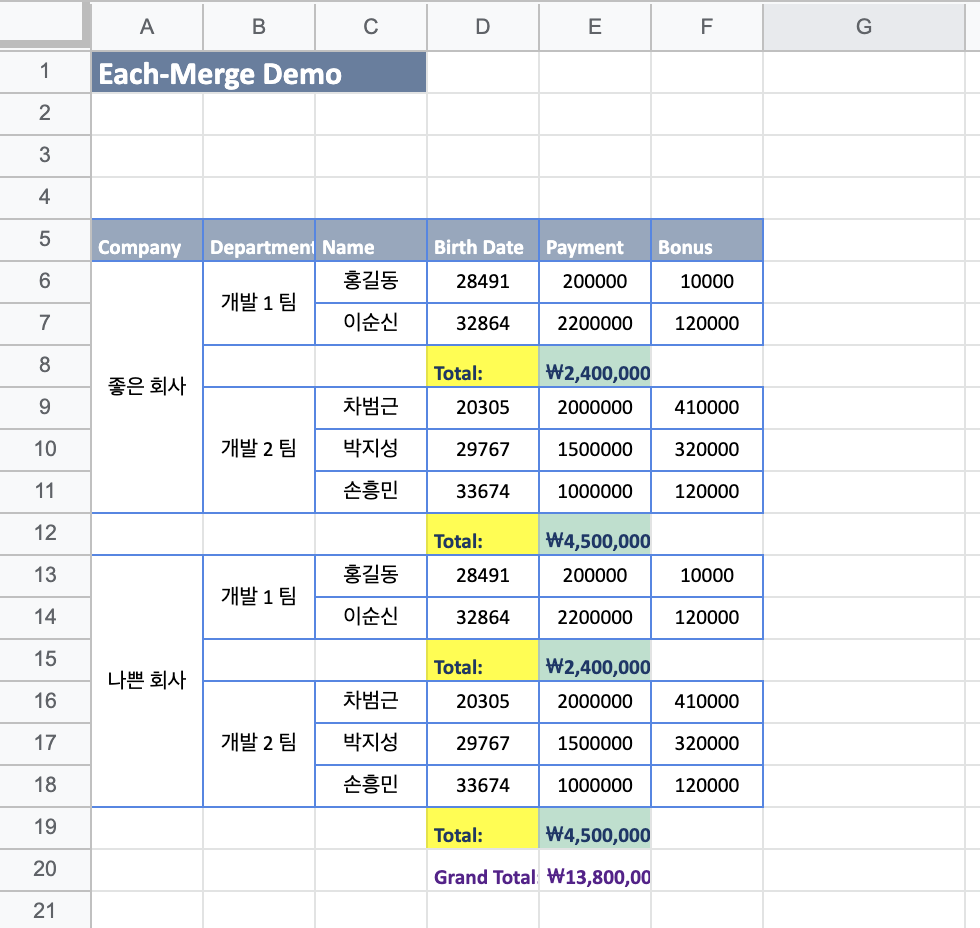Click the row 20 header
The image size is (980, 928).
tap(45, 869)
